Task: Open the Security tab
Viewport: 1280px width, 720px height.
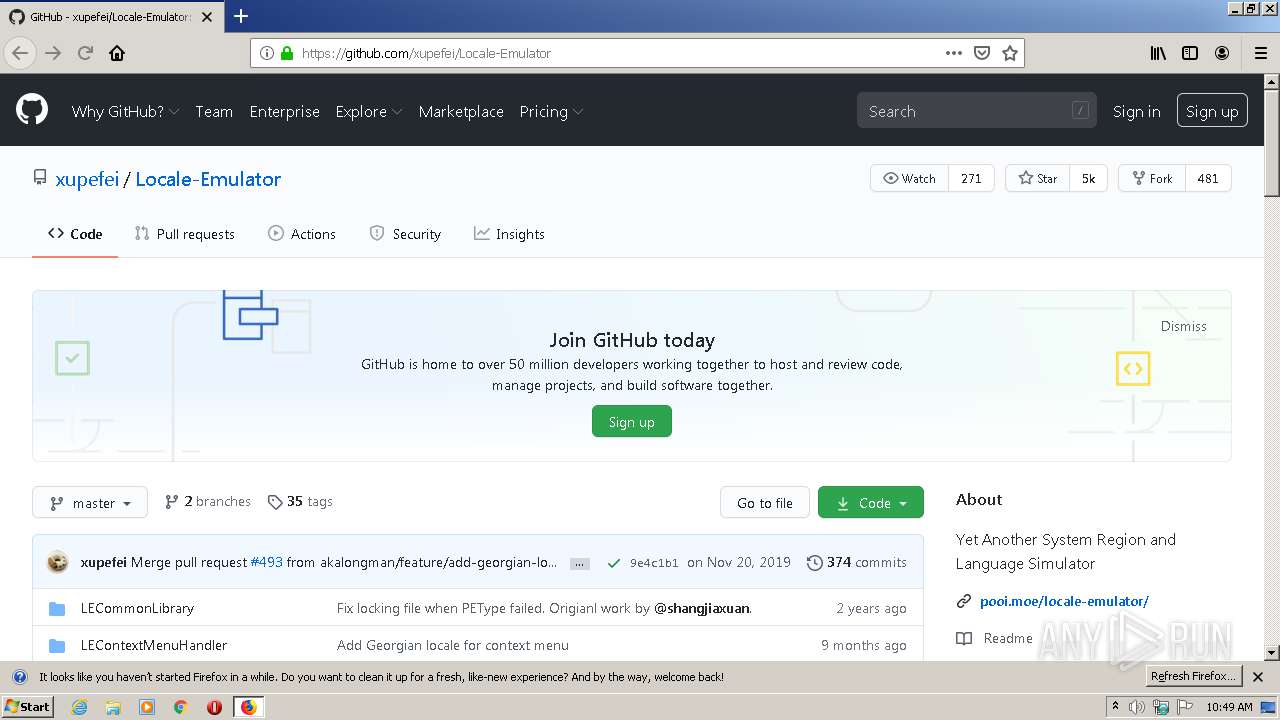Action: tap(405, 234)
